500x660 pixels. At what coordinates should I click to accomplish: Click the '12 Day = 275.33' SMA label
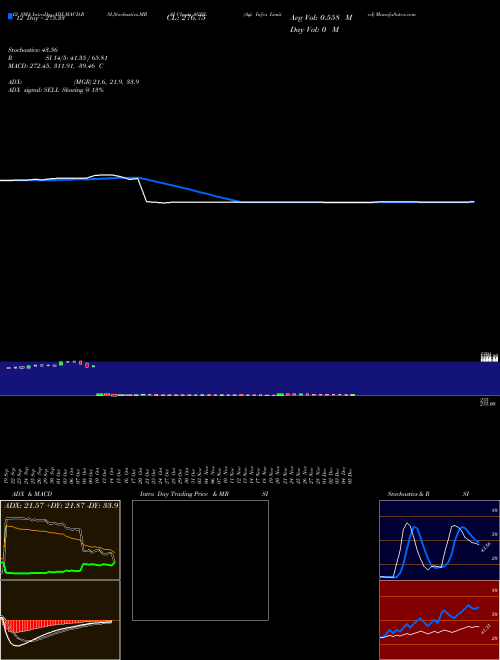40,18
